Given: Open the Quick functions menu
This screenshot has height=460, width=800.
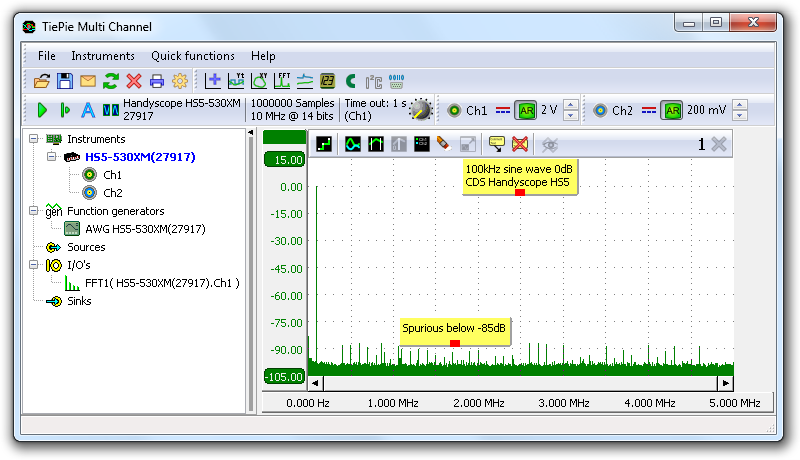Looking at the screenshot, I should pyautogui.click(x=193, y=56).
